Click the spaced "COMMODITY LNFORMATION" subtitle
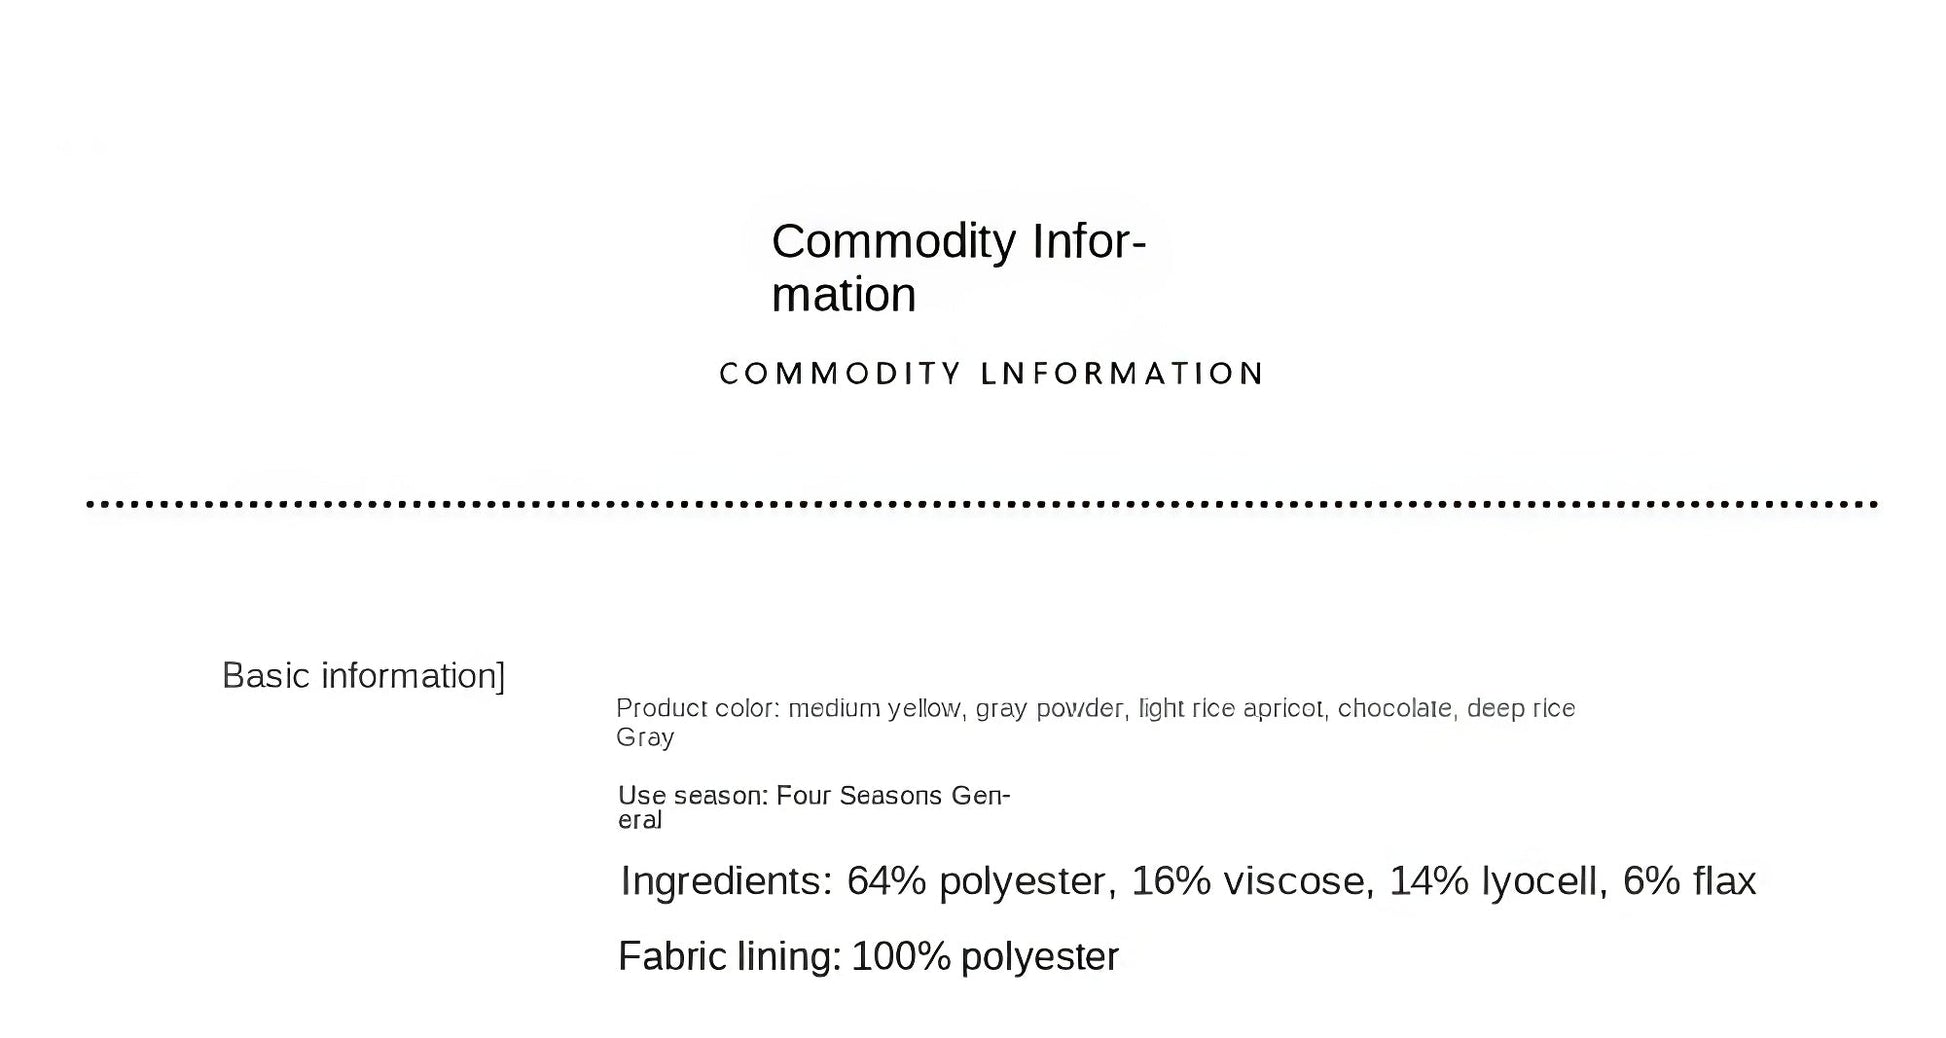The height and width of the screenshot is (1038, 1946). [x=990, y=374]
